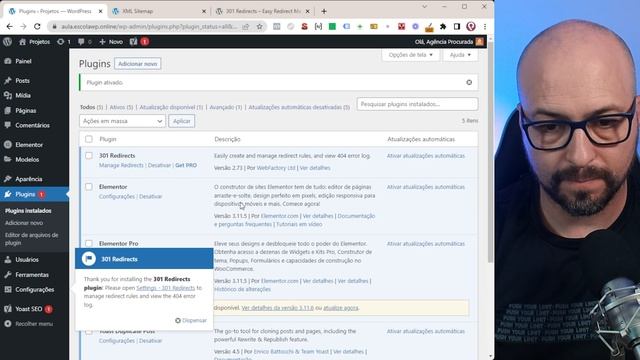Switch to the XML Sitemap browser tab
This screenshot has width=640, height=360.
click(x=159, y=11)
